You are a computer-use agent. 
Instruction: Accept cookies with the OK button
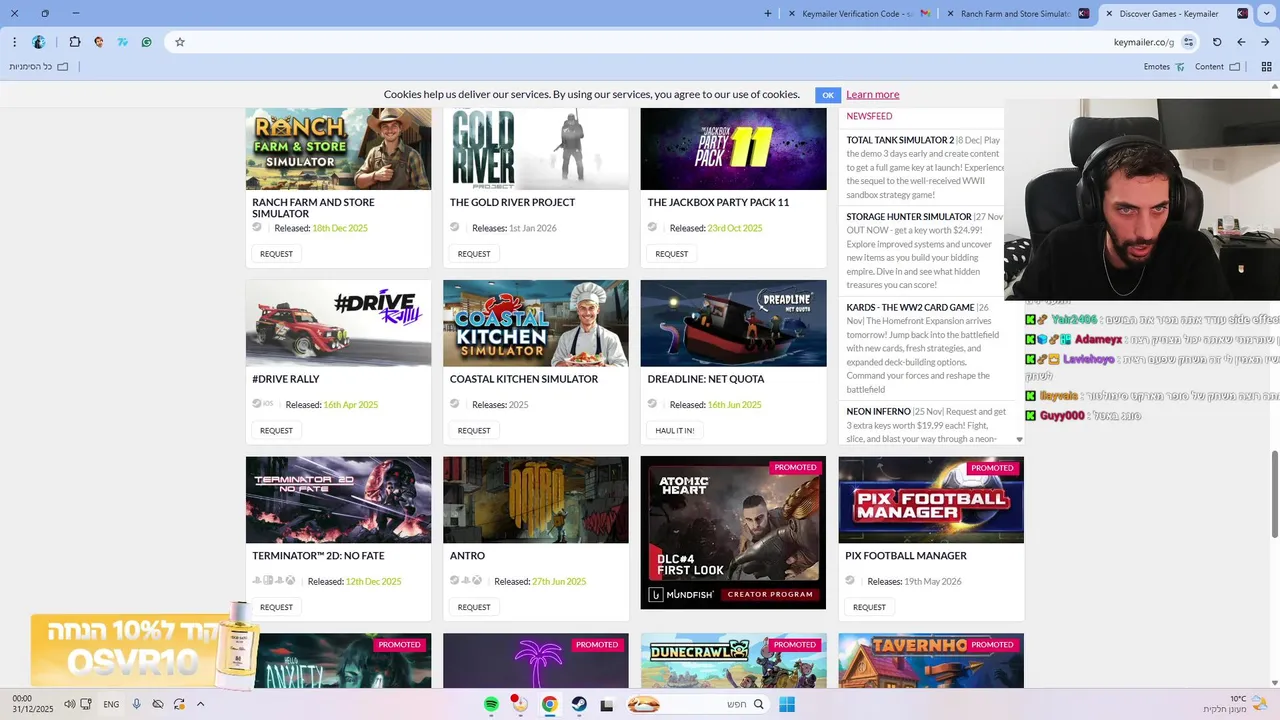(827, 95)
